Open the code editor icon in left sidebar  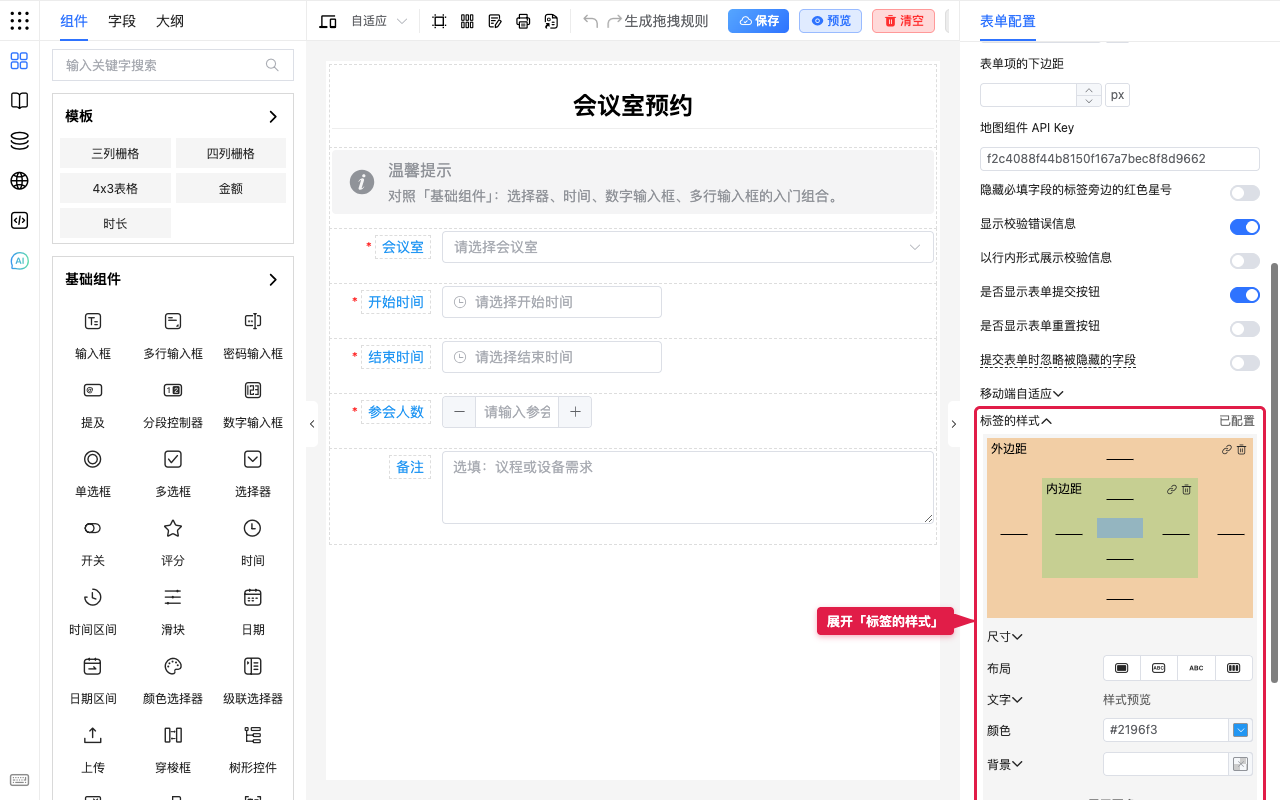pyautogui.click(x=19, y=221)
